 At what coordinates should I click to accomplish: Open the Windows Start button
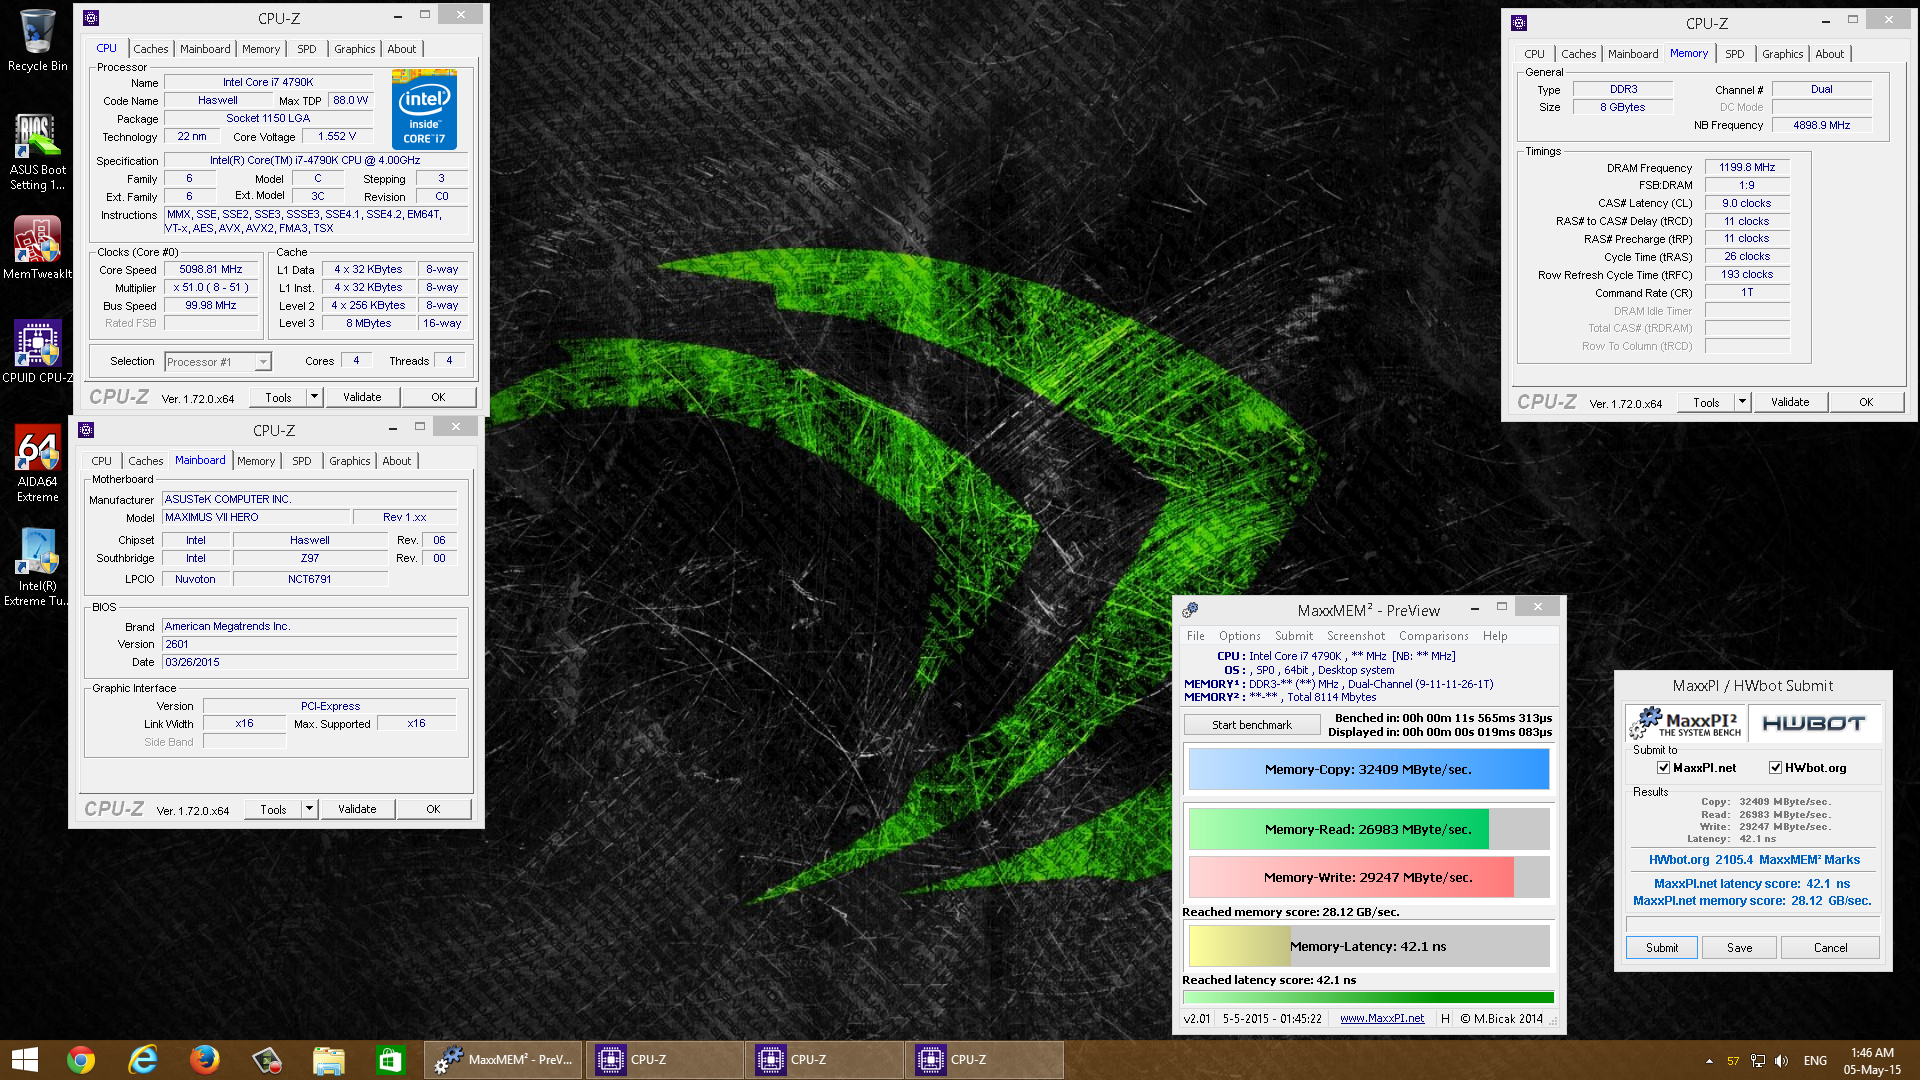click(25, 1060)
